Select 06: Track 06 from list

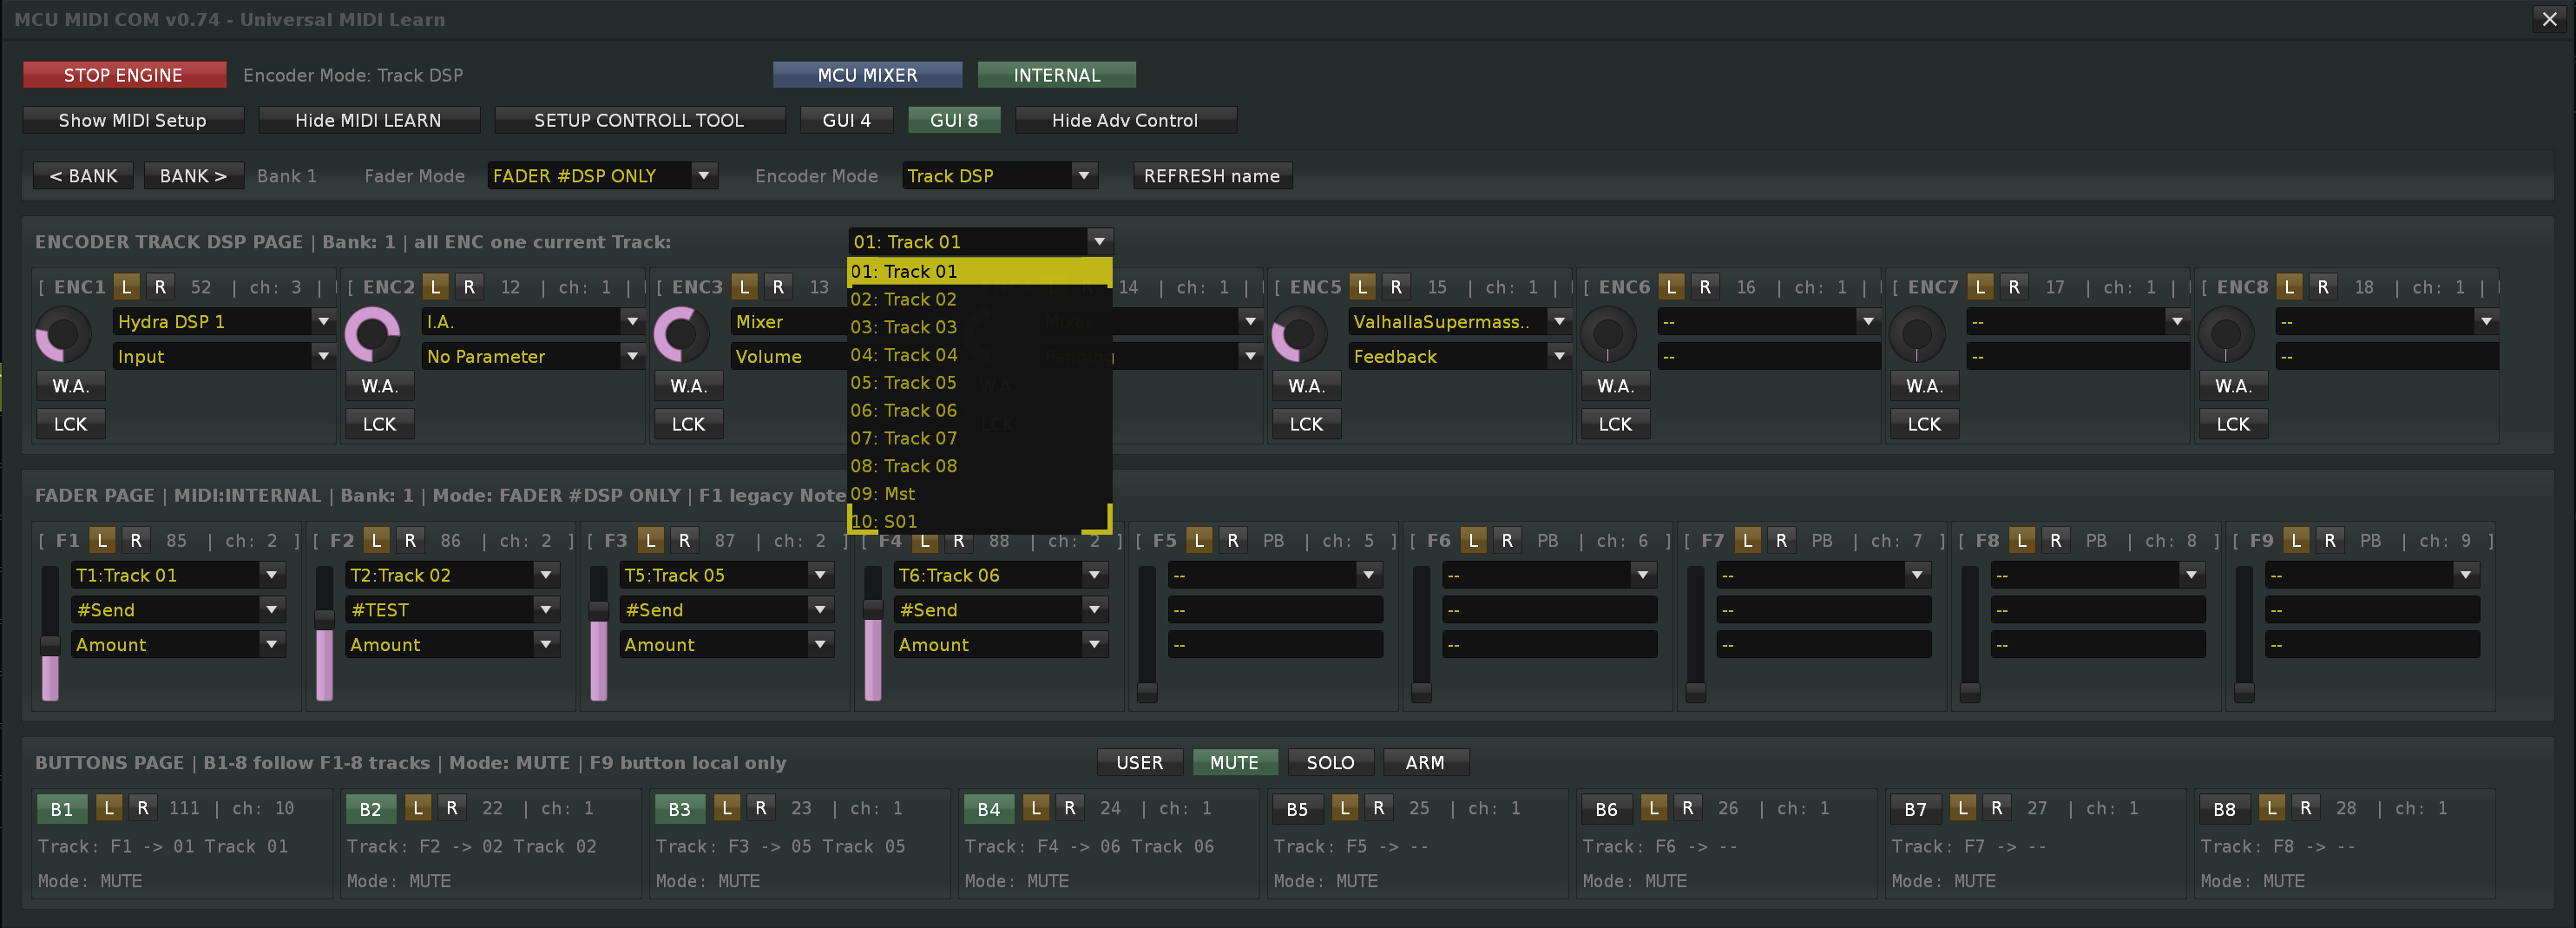pyautogui.click(x=979, y=411)
